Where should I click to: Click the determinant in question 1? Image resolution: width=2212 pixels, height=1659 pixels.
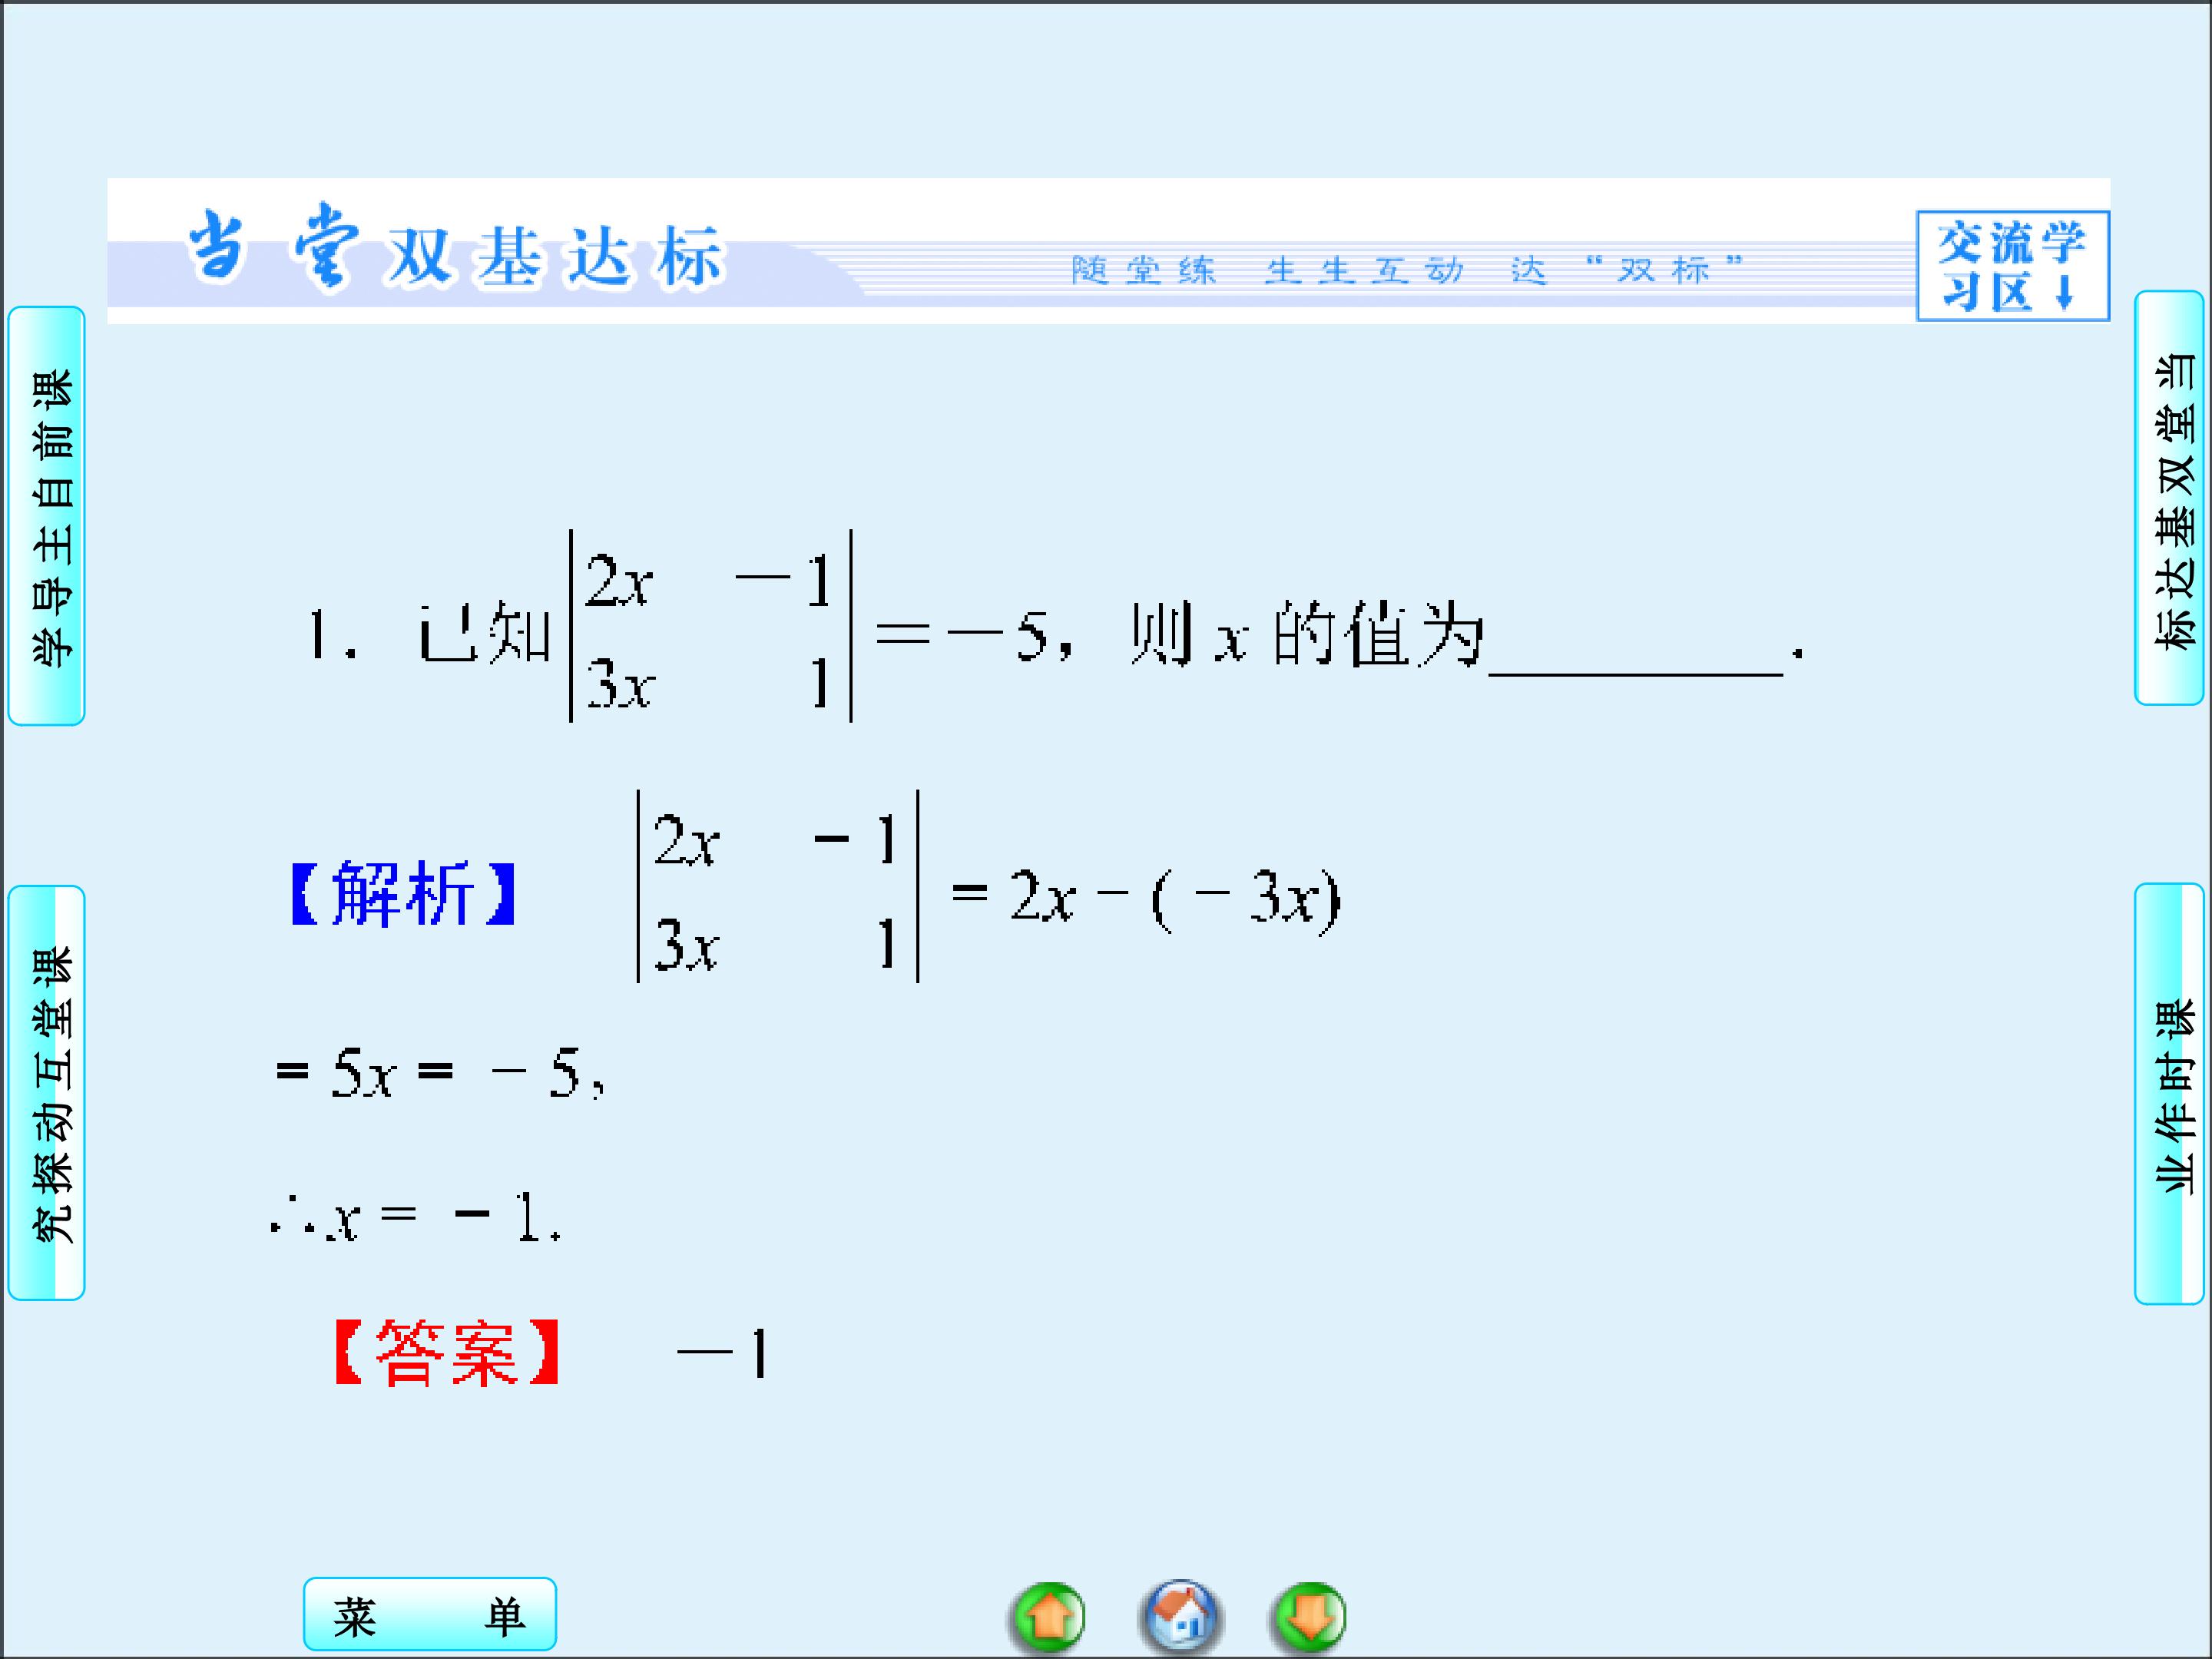point(710,627)
